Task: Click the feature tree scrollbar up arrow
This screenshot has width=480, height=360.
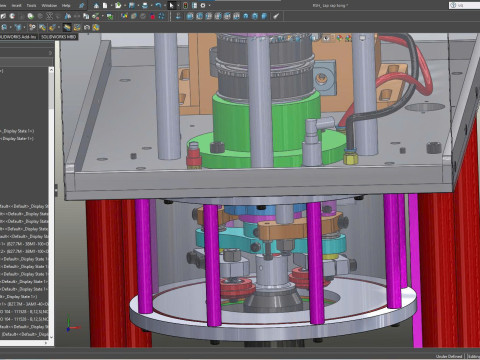Action: click(x=51, y=70)
